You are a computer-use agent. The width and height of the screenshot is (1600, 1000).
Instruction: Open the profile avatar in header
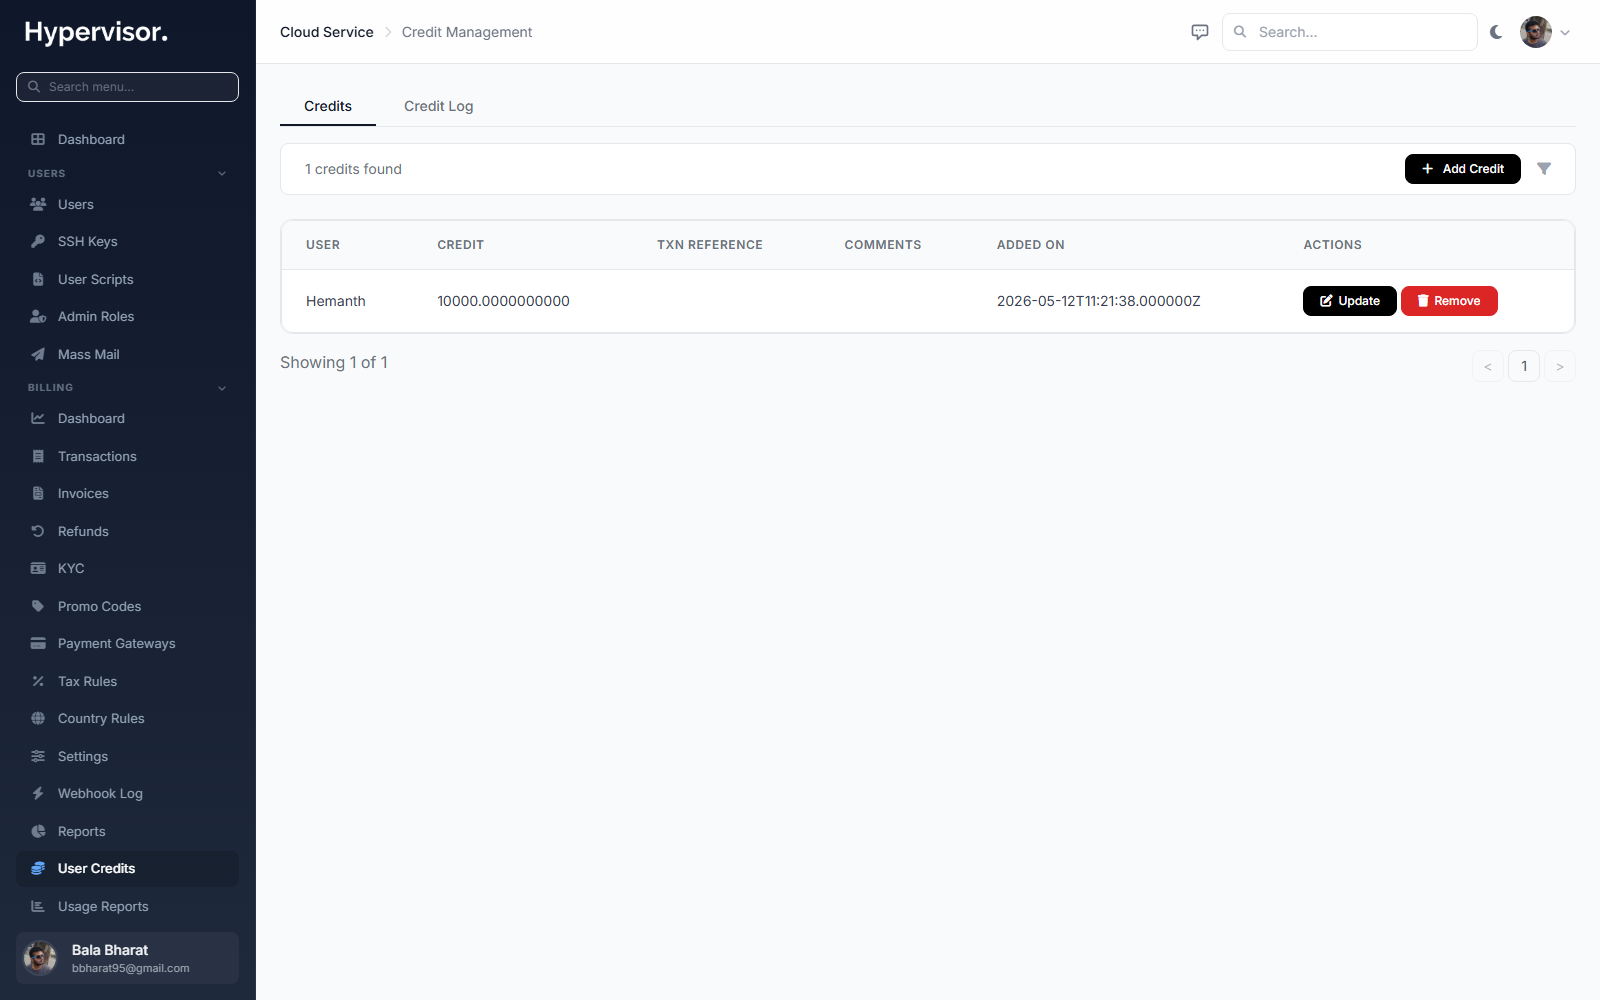1536,32
